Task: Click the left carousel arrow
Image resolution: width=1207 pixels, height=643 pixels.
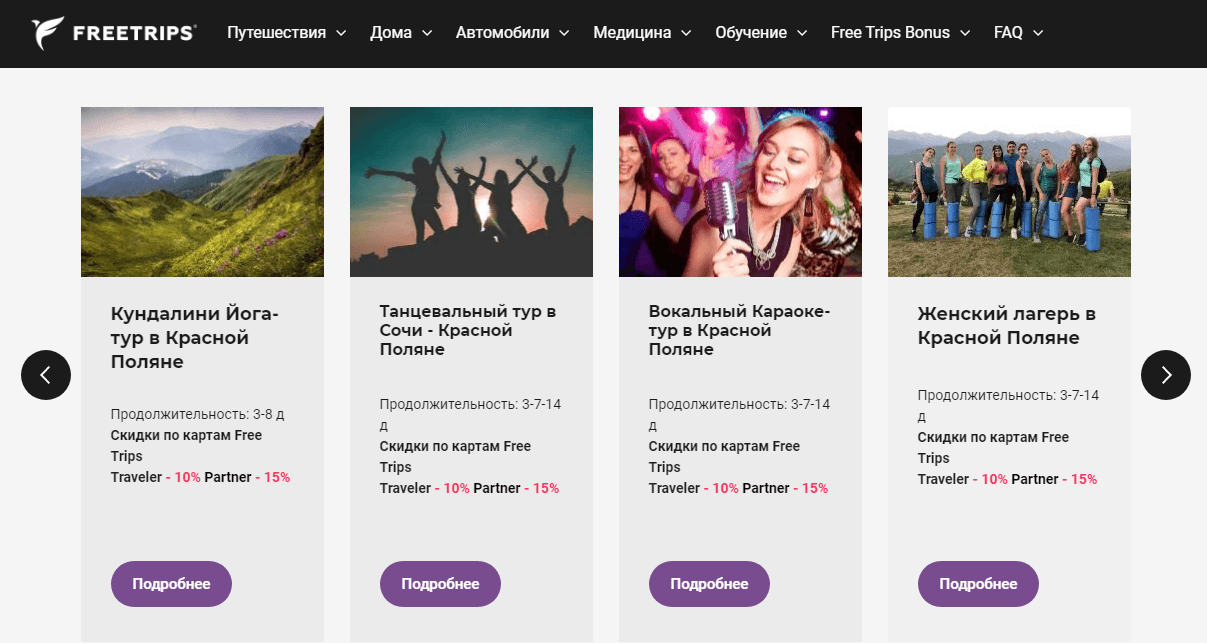Action: pyautogui.click(x=45, y=375)
